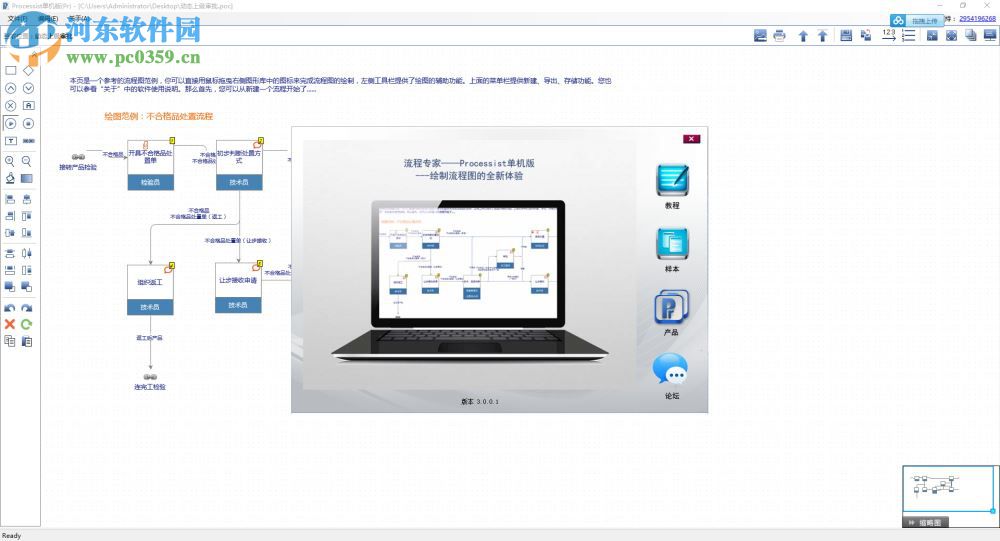Image resolution: width=1000 pixels, height=541 pixels.
Task: Select the boxed letter A tool
Action: 28,106
